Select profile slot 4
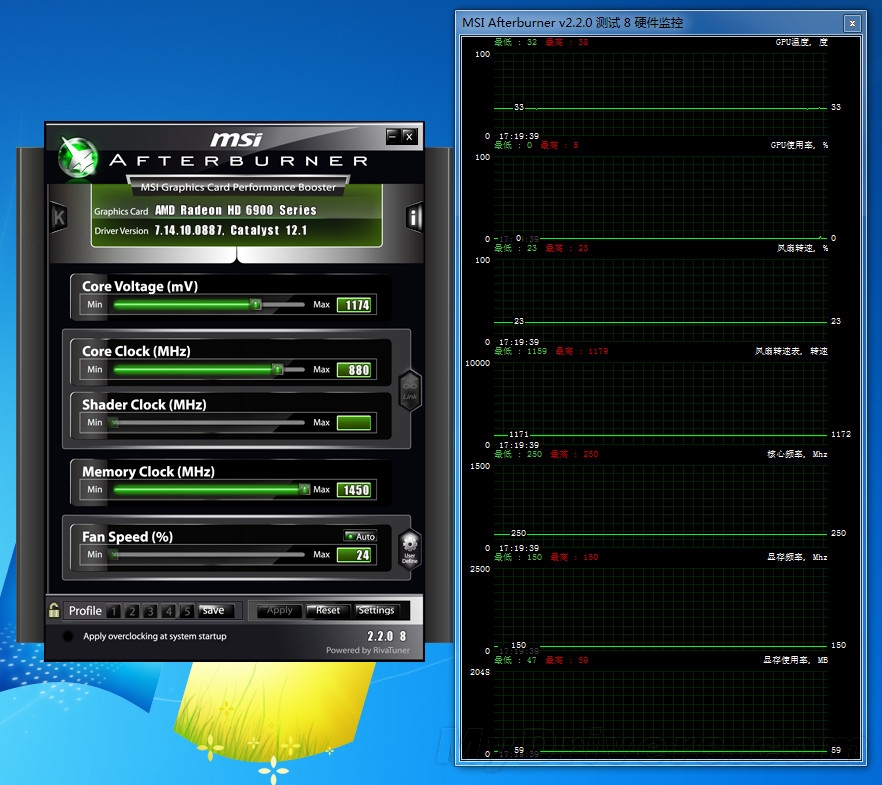 point(168,611)
